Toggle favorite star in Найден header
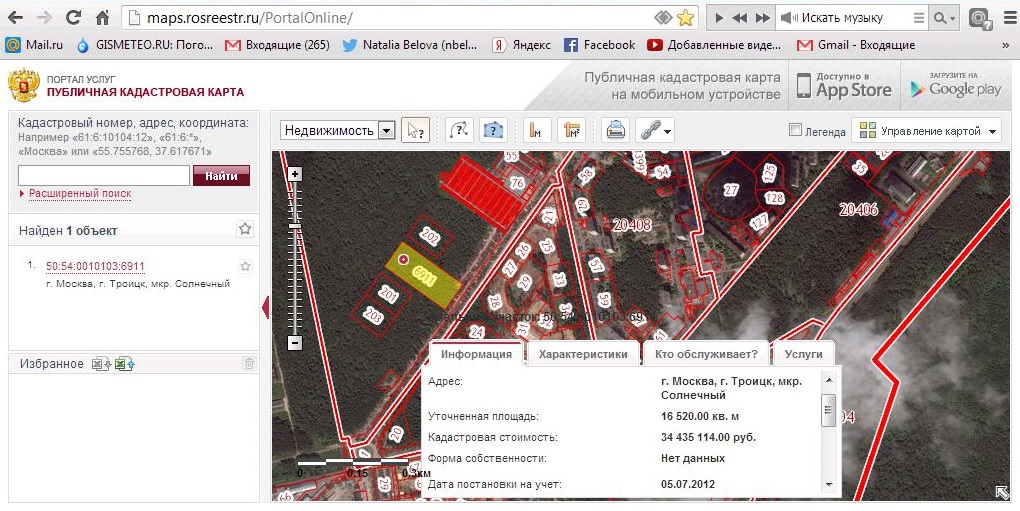The height and width of the screenshot is (511, 1020). tap(245, 229)
